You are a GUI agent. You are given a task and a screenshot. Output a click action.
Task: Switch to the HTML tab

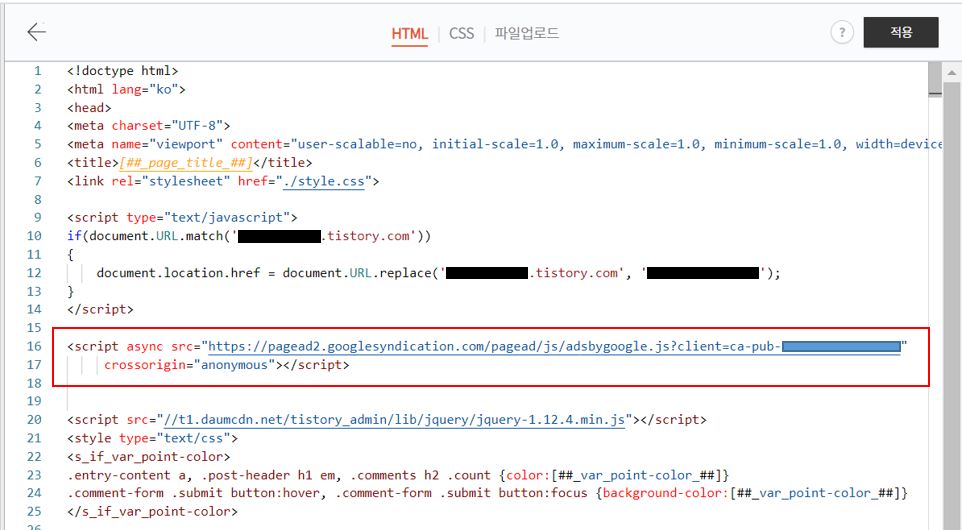(x=409, y=33)
